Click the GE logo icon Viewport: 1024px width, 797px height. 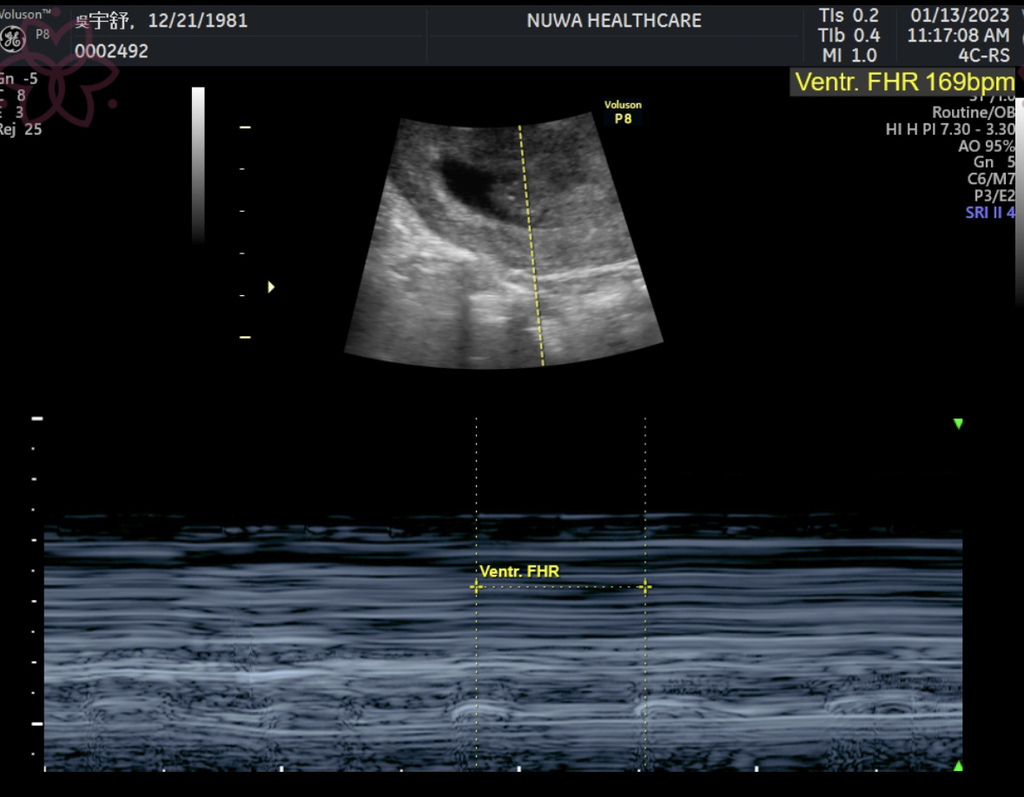point(13,39)
